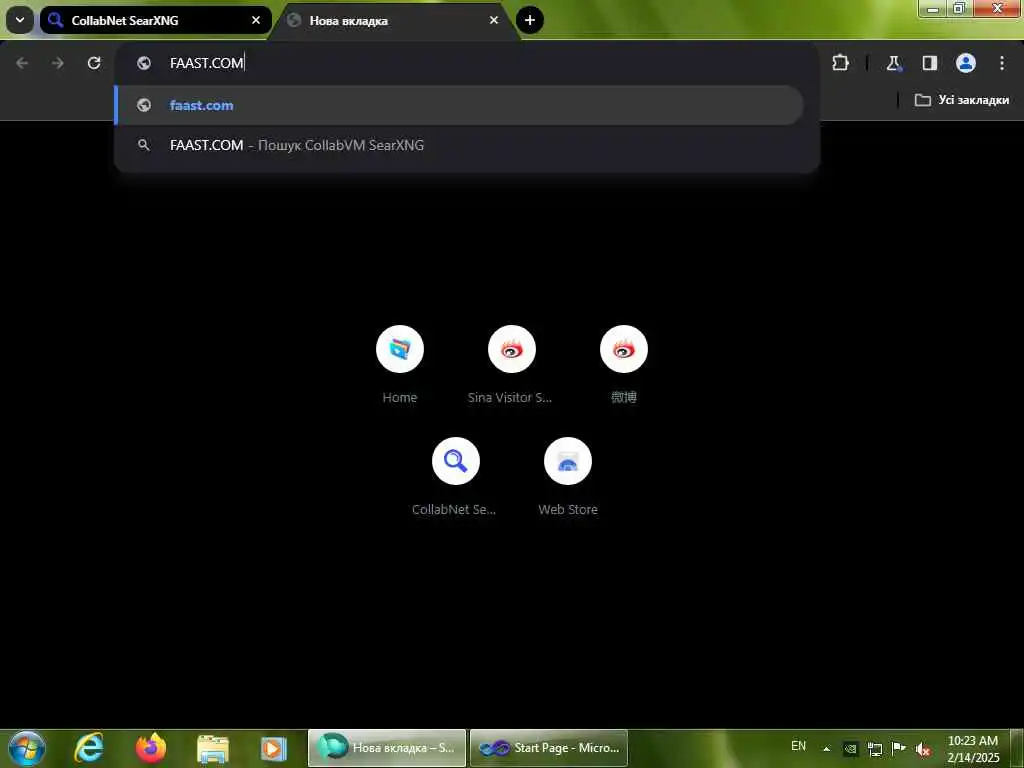
Task: Select the FAAST.COM CollabVM SearXNG search suggestion
Action: 459,145
